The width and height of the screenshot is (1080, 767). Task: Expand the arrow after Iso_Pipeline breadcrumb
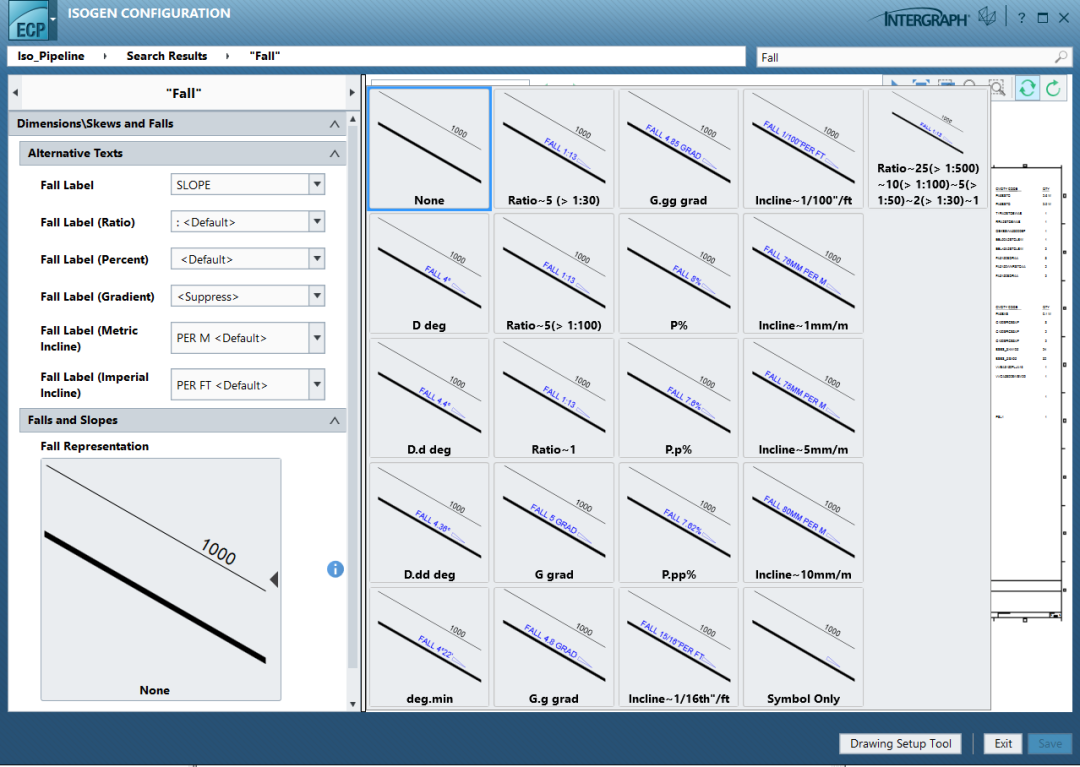pos(105,56)
